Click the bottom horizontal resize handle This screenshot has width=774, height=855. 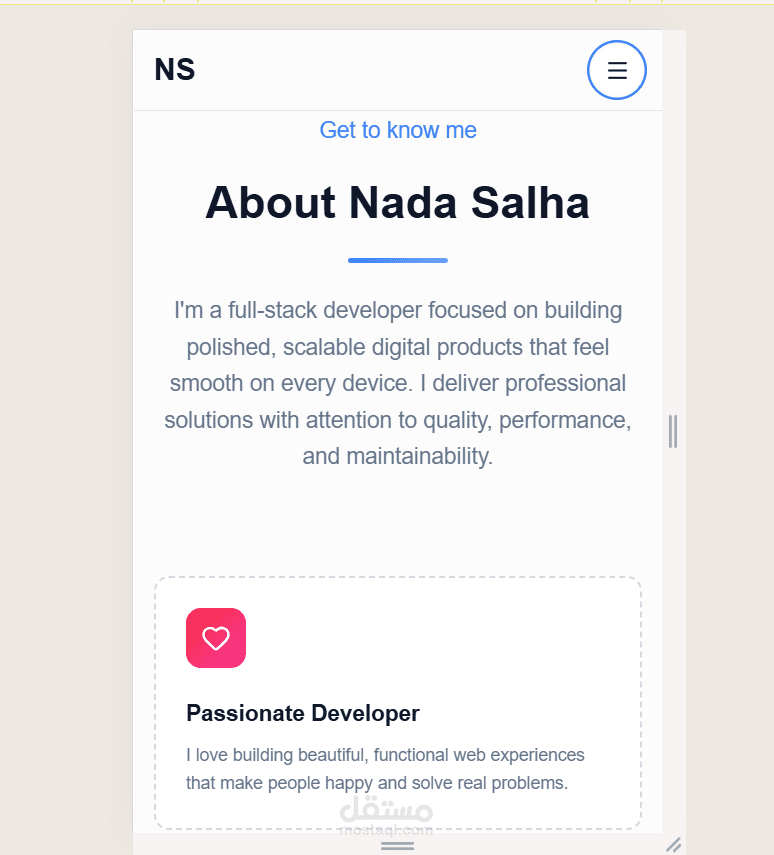click(397, 846)
